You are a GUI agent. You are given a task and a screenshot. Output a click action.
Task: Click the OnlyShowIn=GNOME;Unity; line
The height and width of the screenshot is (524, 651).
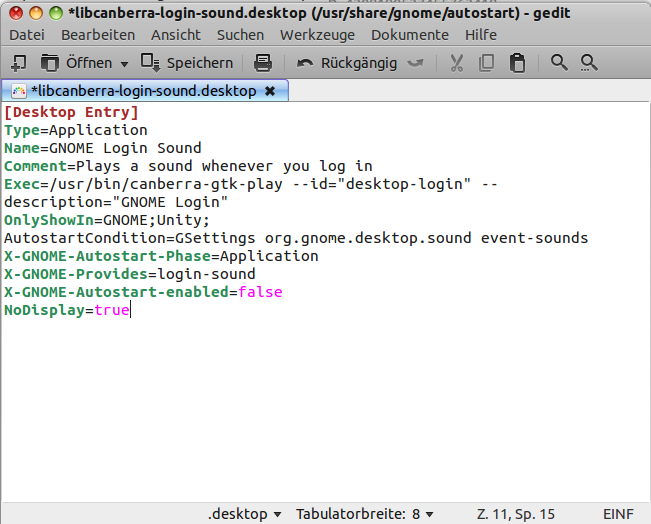(107, 220)
